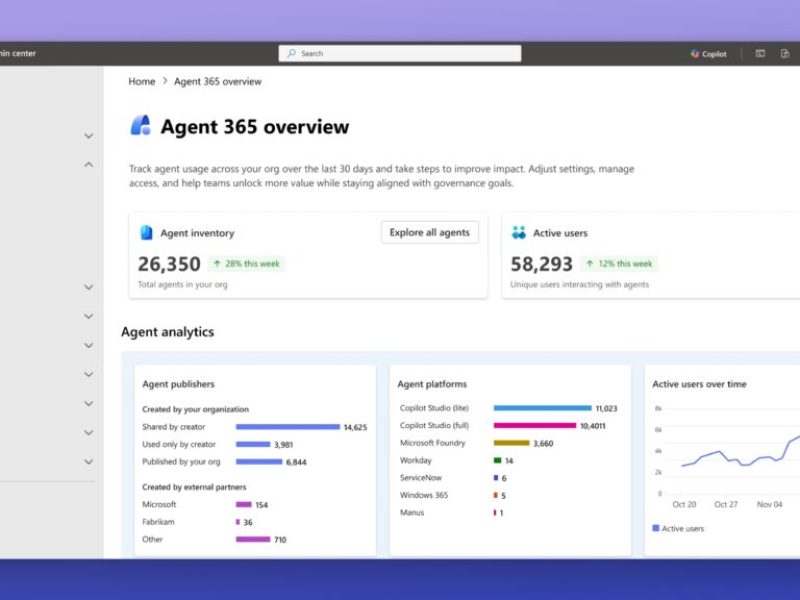
Task: Click the green trend arrow on the 28% badge
Action: click(x=218, y=263)
